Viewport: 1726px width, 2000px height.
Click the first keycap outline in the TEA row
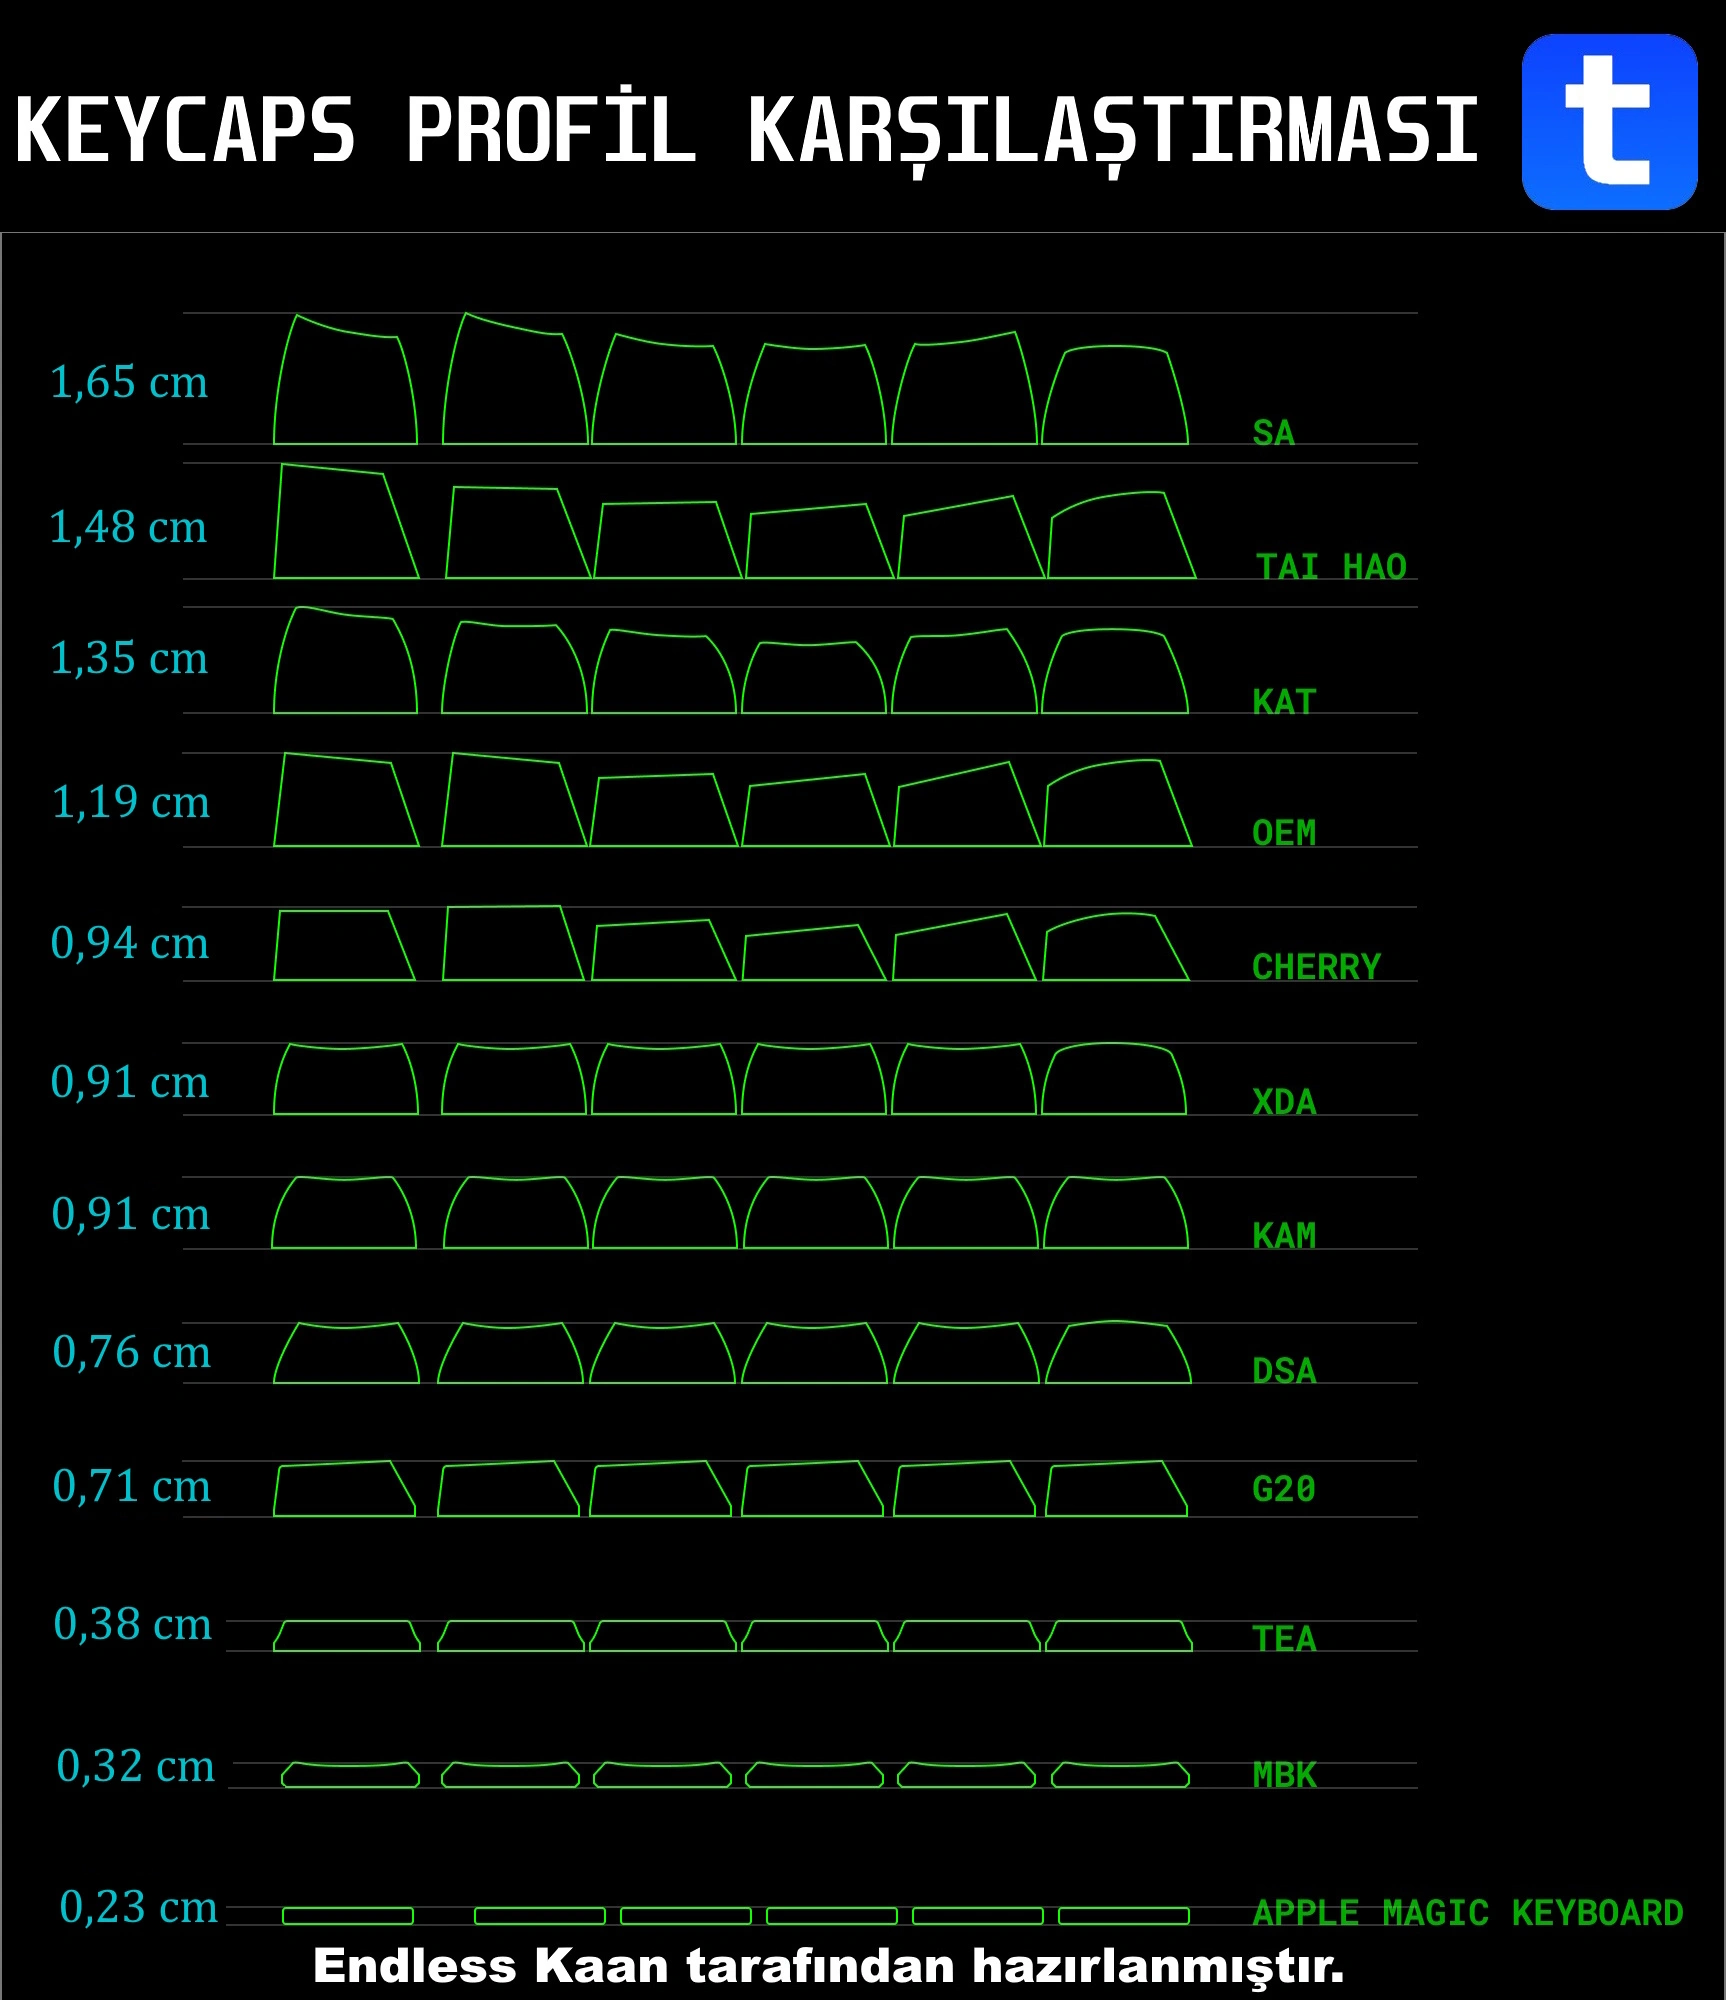tap(347, 1636)
